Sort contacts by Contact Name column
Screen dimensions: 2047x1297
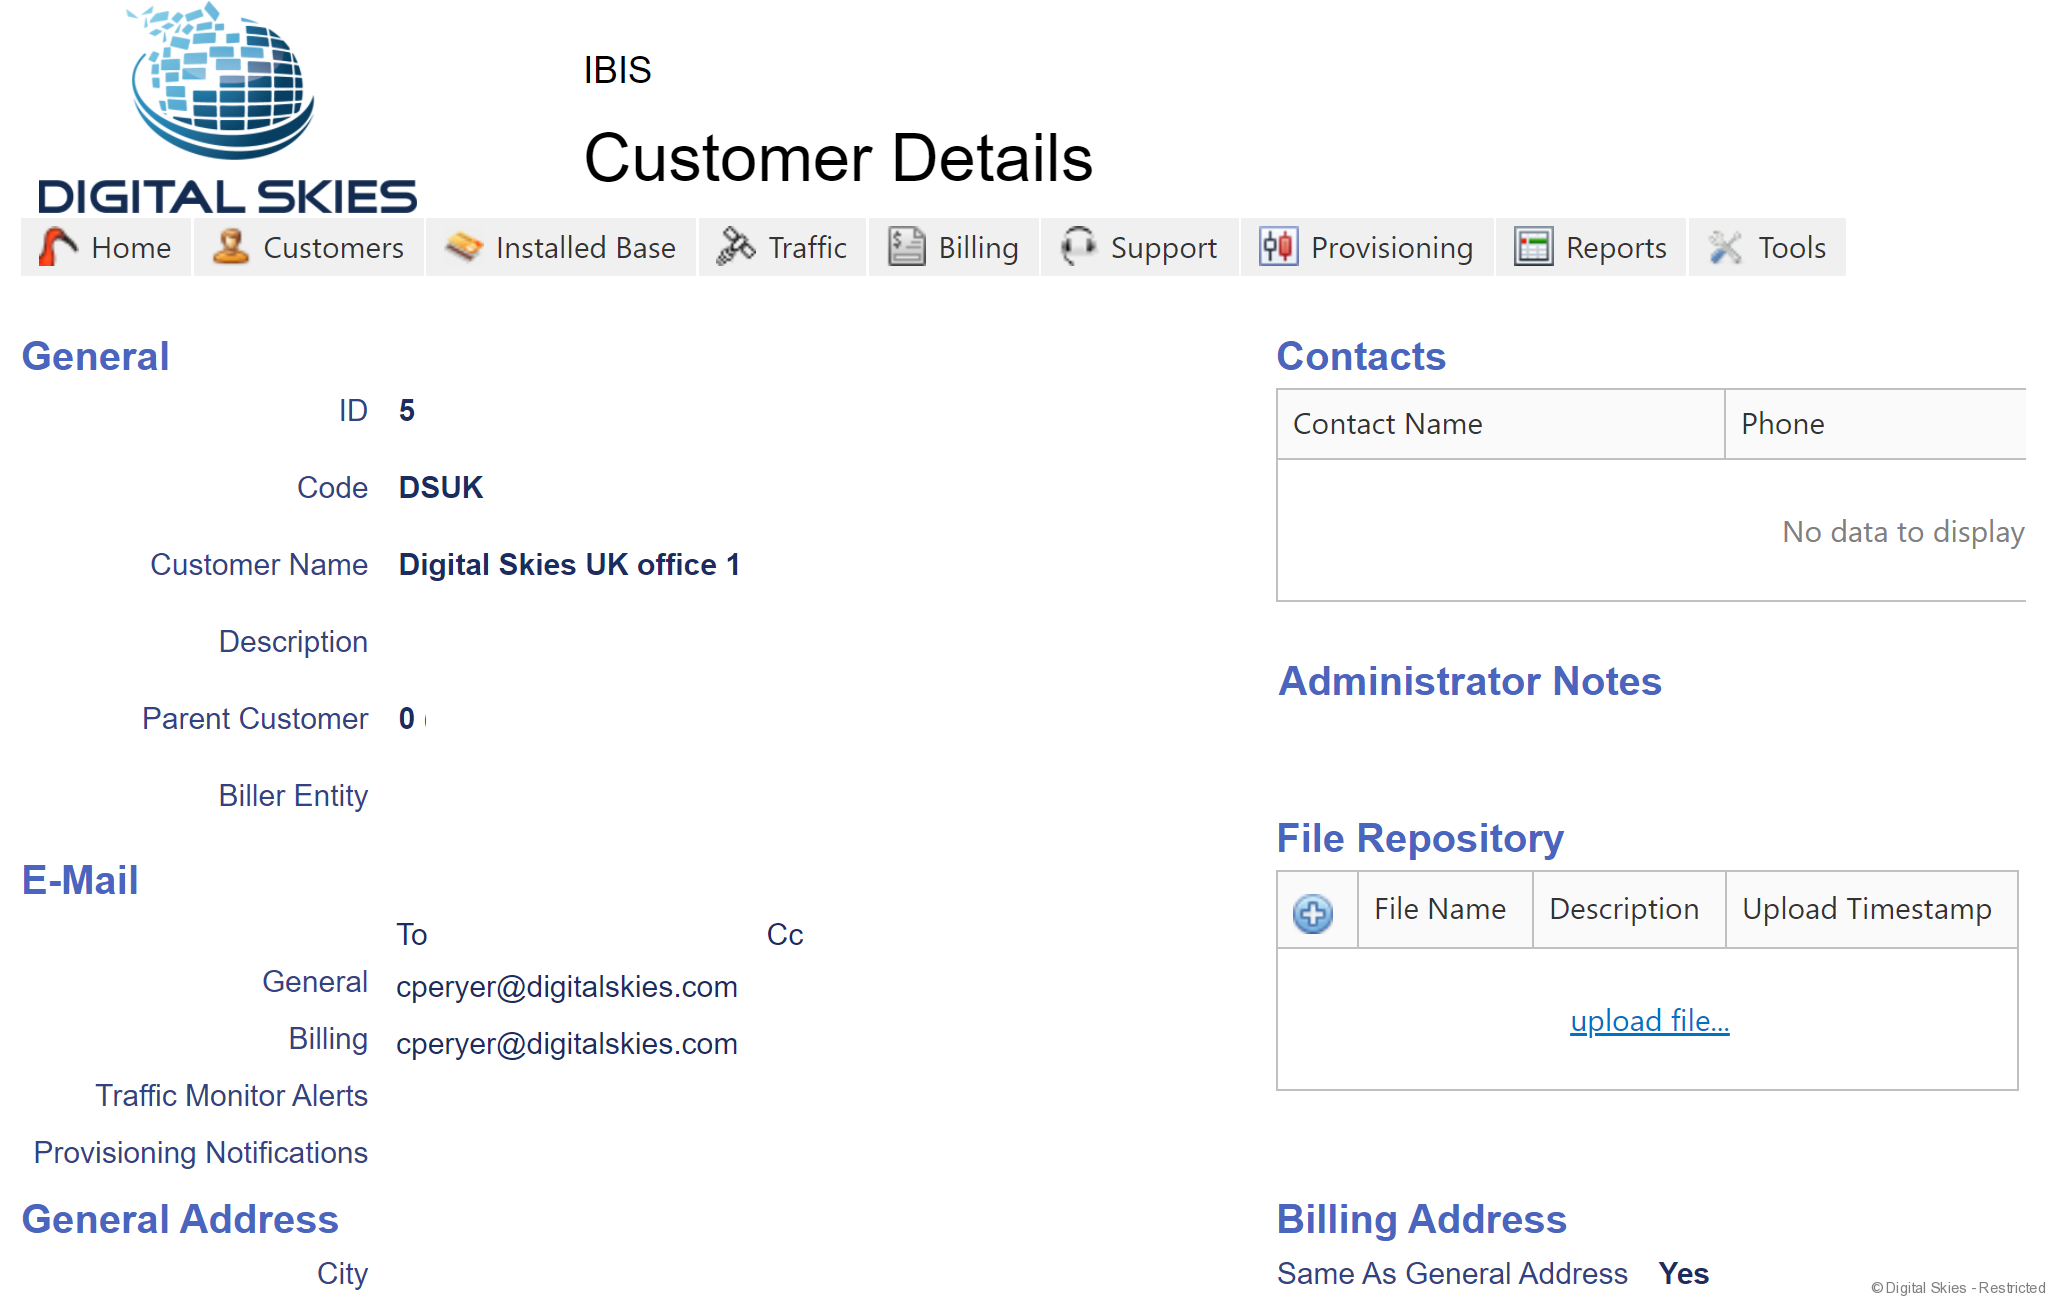(1387, 424)
